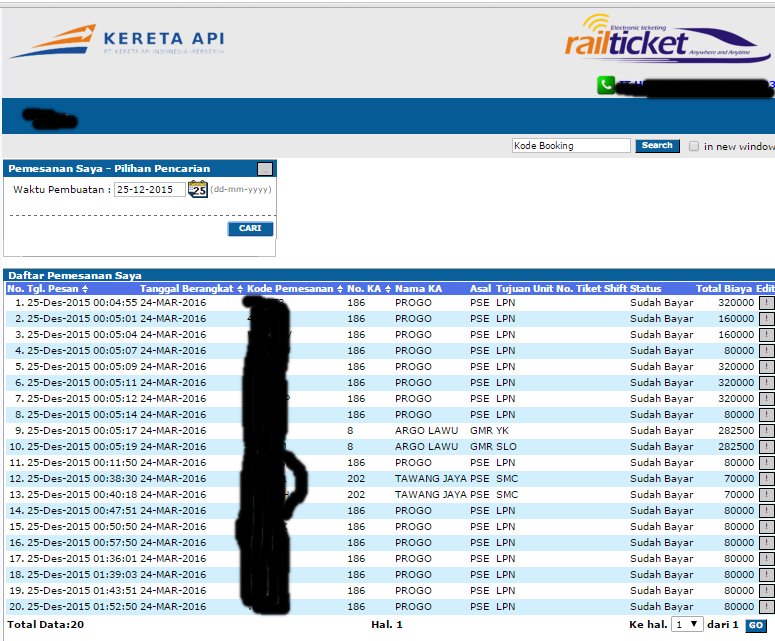Click 'YK' destination in row 9
This screenshot has height=641, width=775.
pyautogui.click(x=502, y=431)
